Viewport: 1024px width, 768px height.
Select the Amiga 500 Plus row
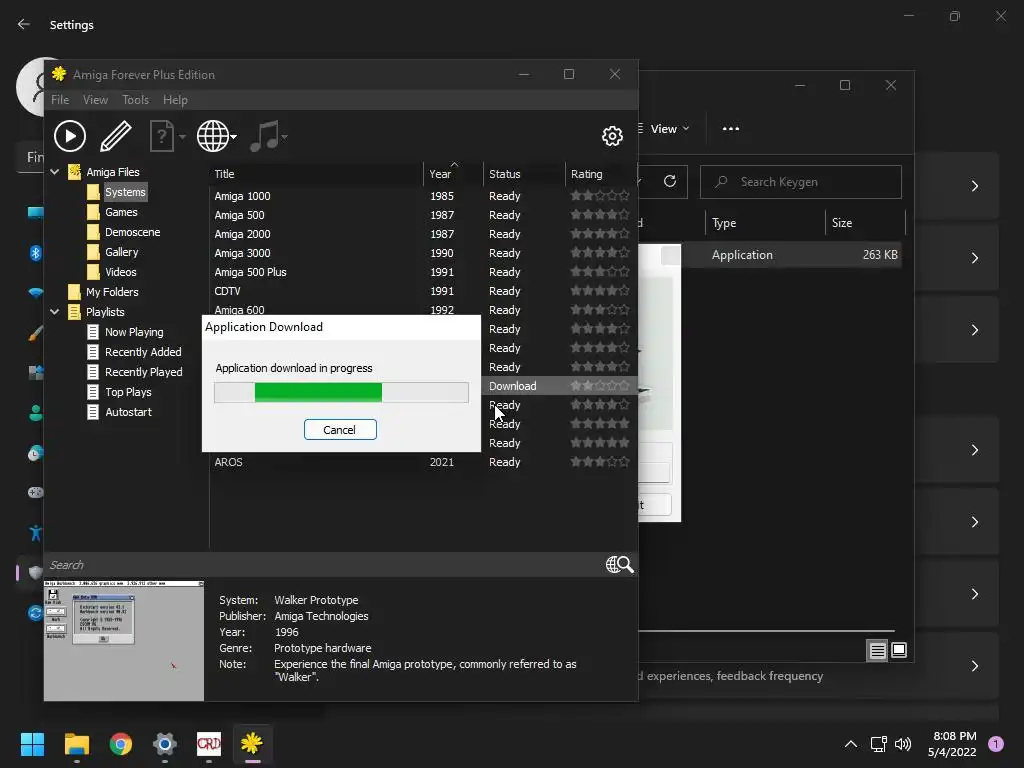[423, 272]
